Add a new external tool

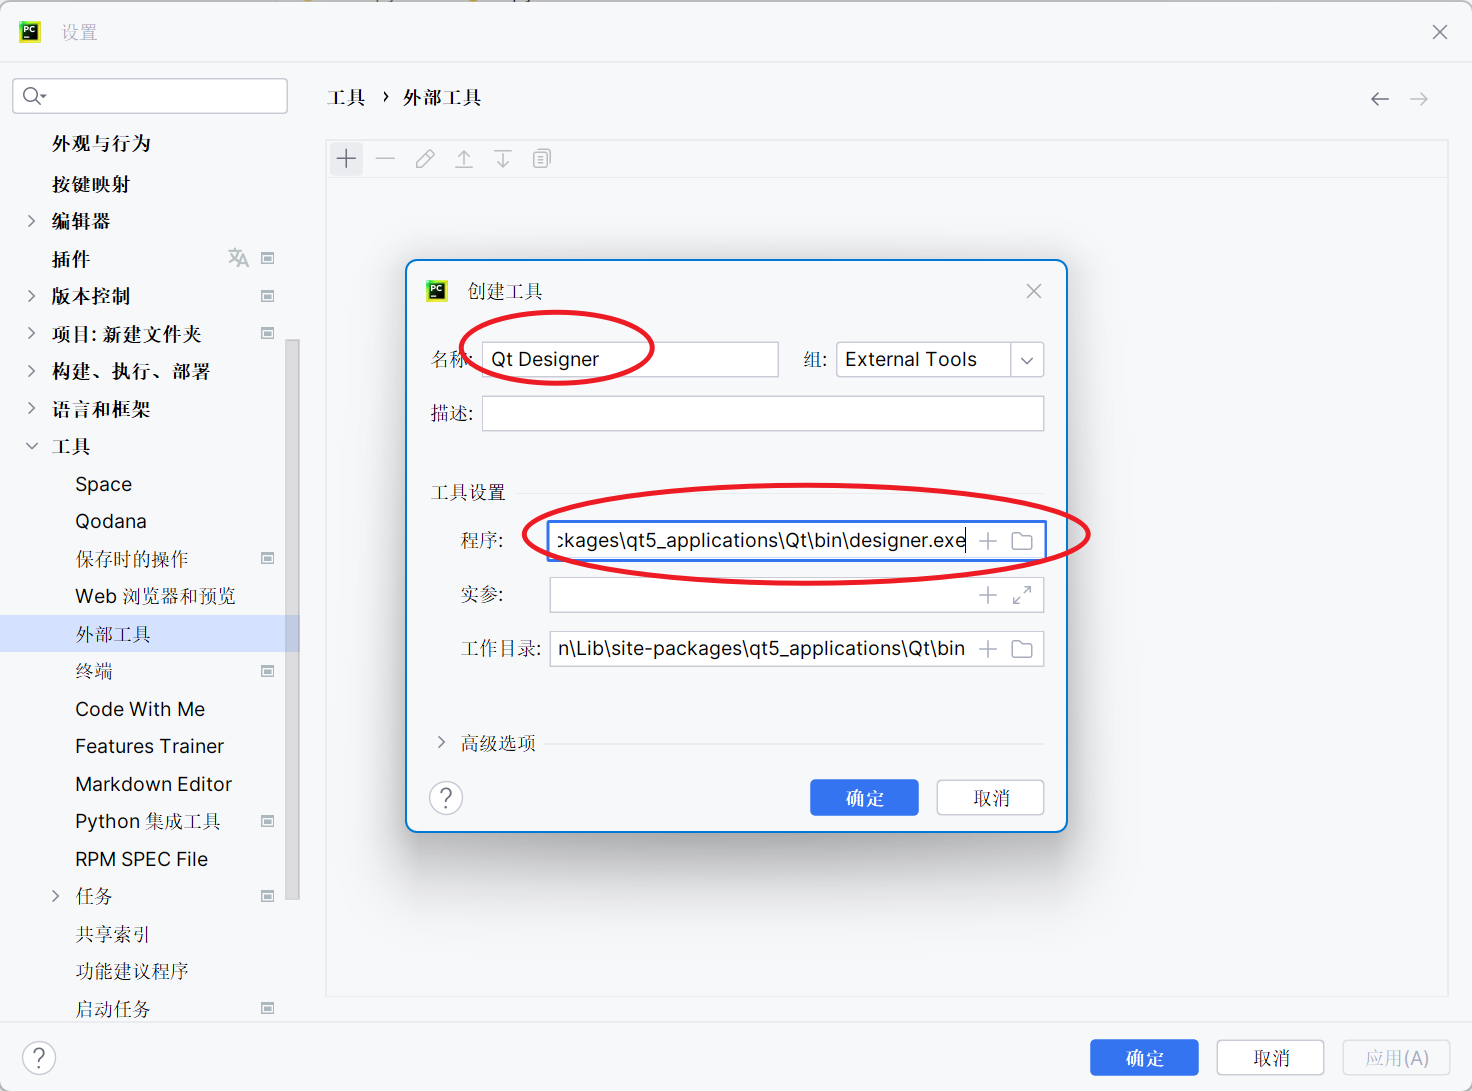[346, 158]
